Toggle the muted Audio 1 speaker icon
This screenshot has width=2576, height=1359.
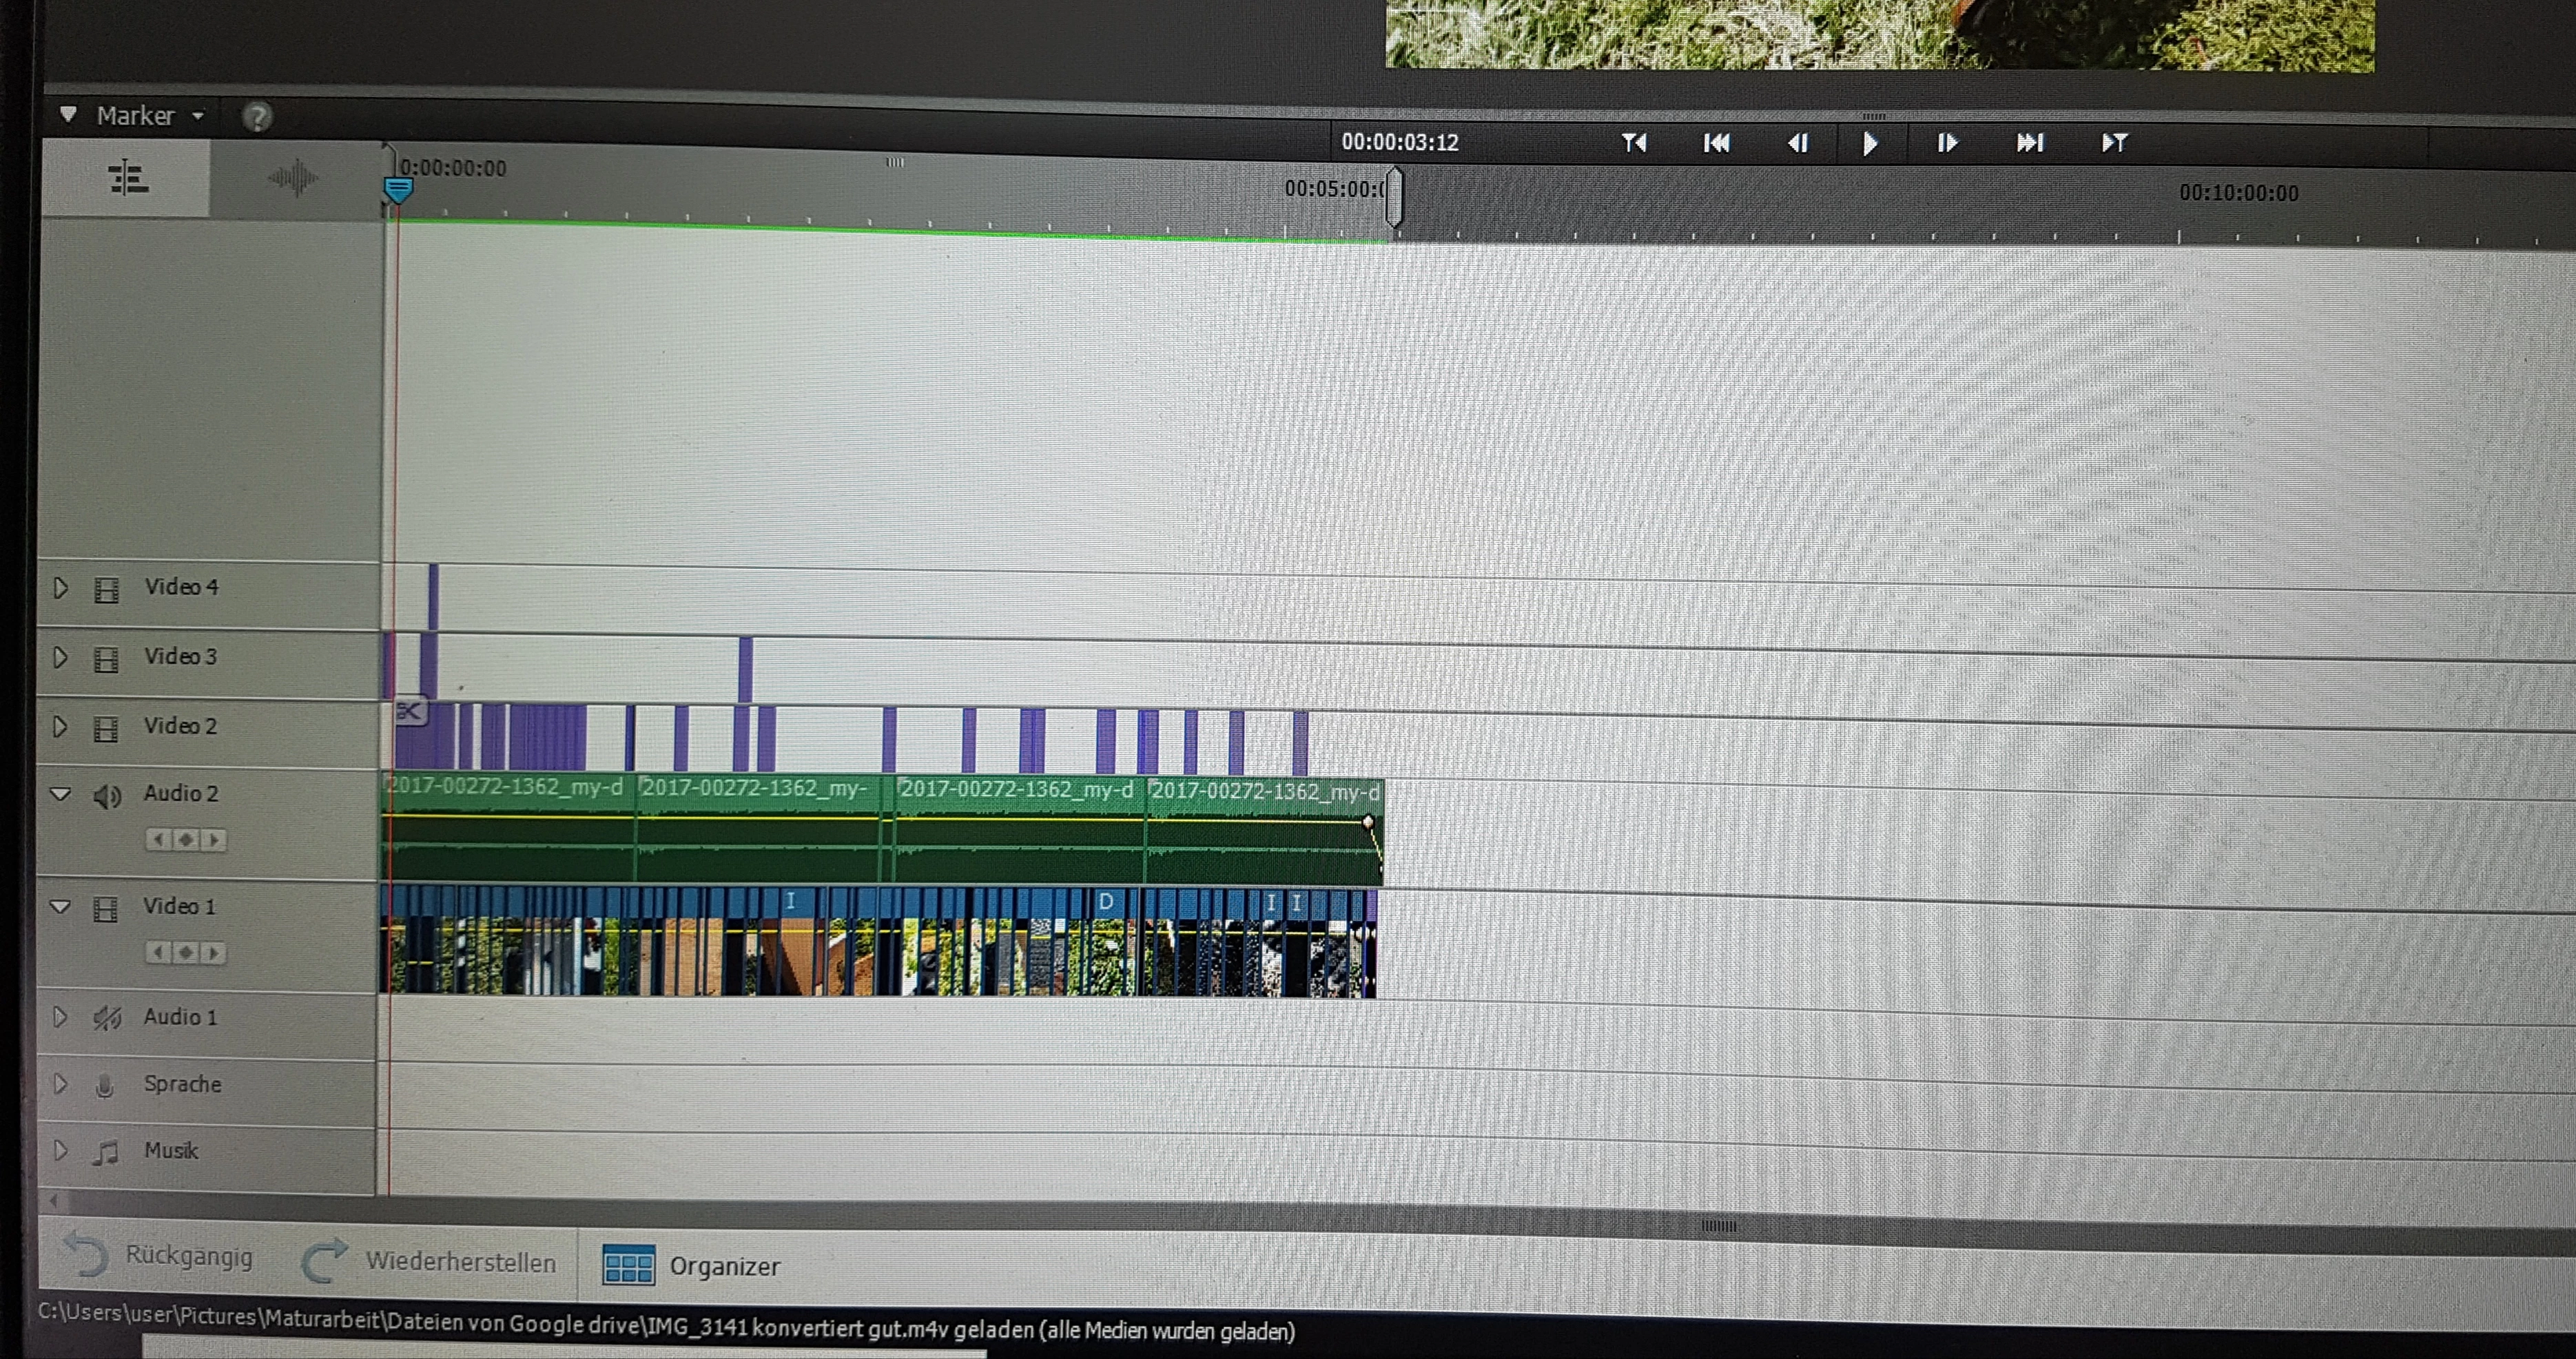tap(107, 1018)
